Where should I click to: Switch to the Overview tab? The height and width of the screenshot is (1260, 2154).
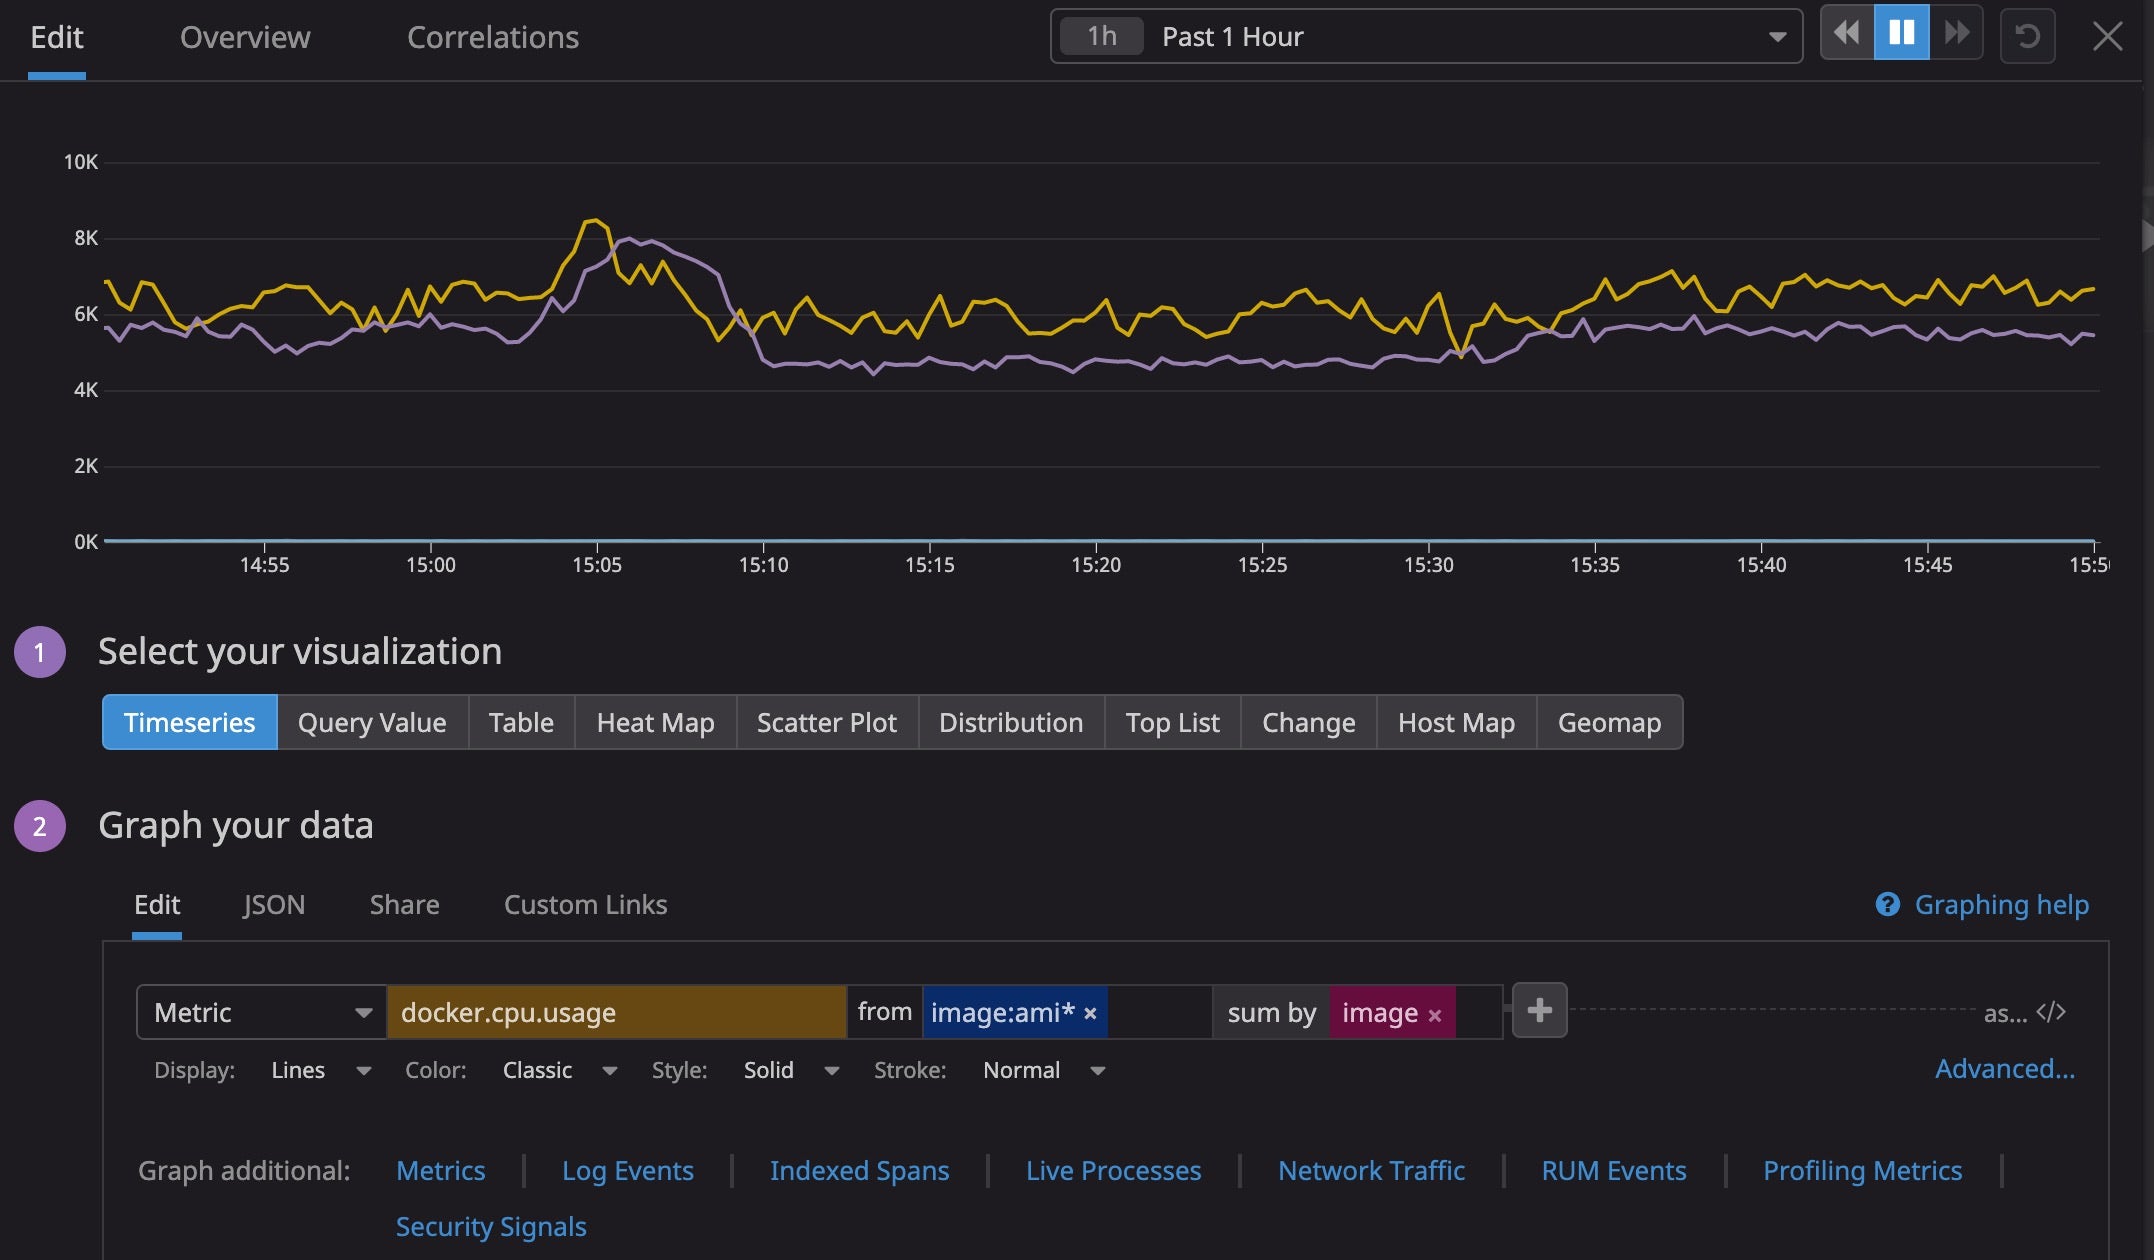click(x=244, y=36)
